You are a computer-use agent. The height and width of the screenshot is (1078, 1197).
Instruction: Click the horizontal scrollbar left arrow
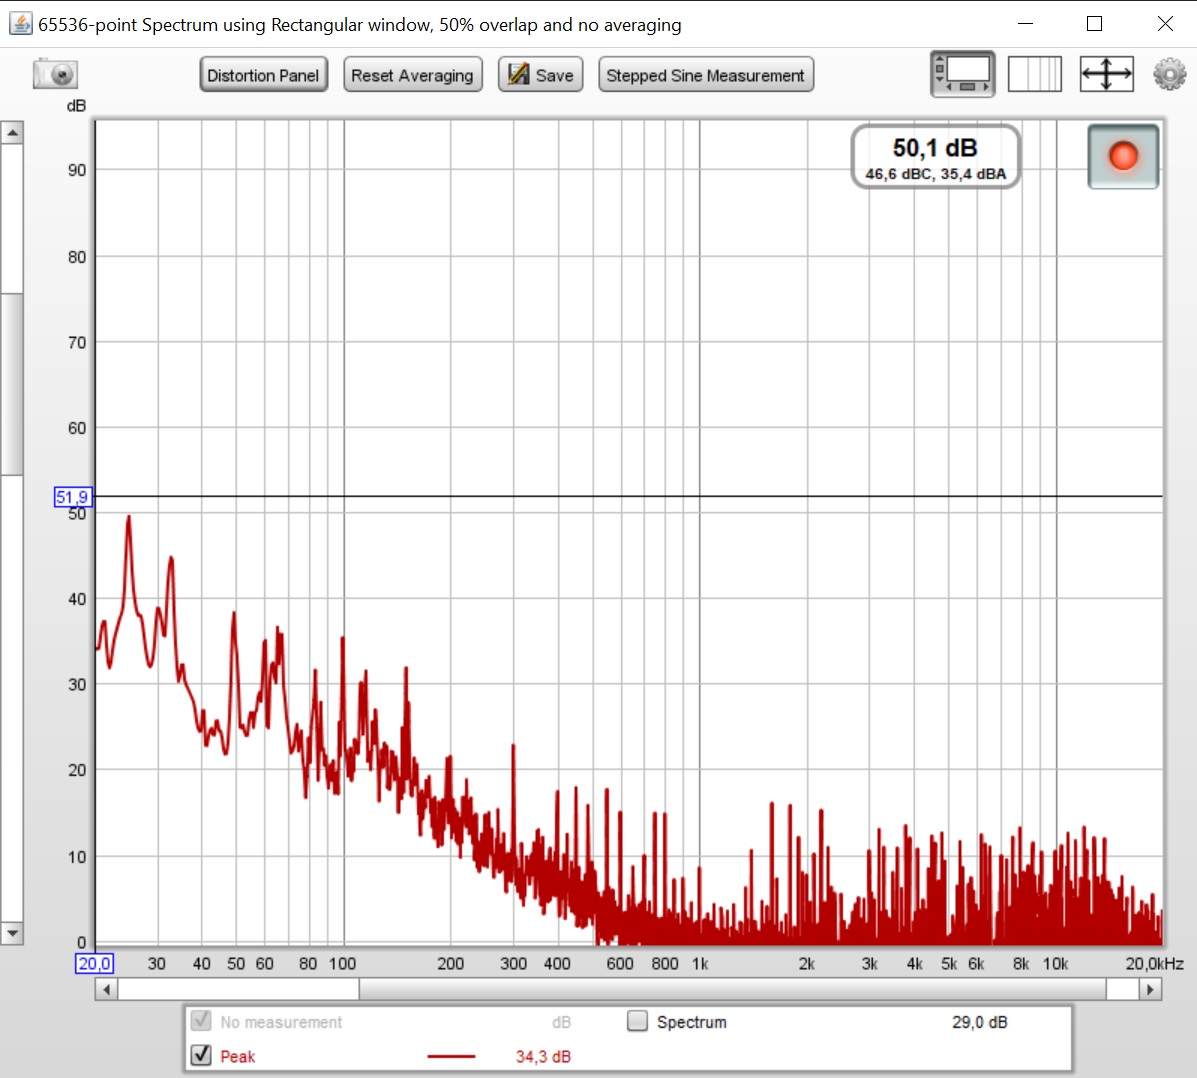tap(106, 989)
